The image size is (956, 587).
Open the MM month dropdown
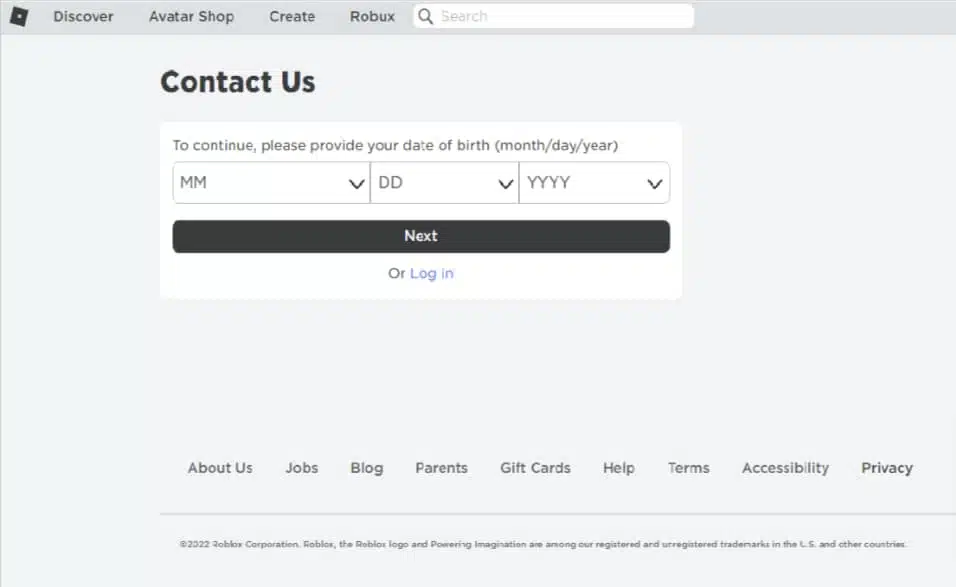270,182
